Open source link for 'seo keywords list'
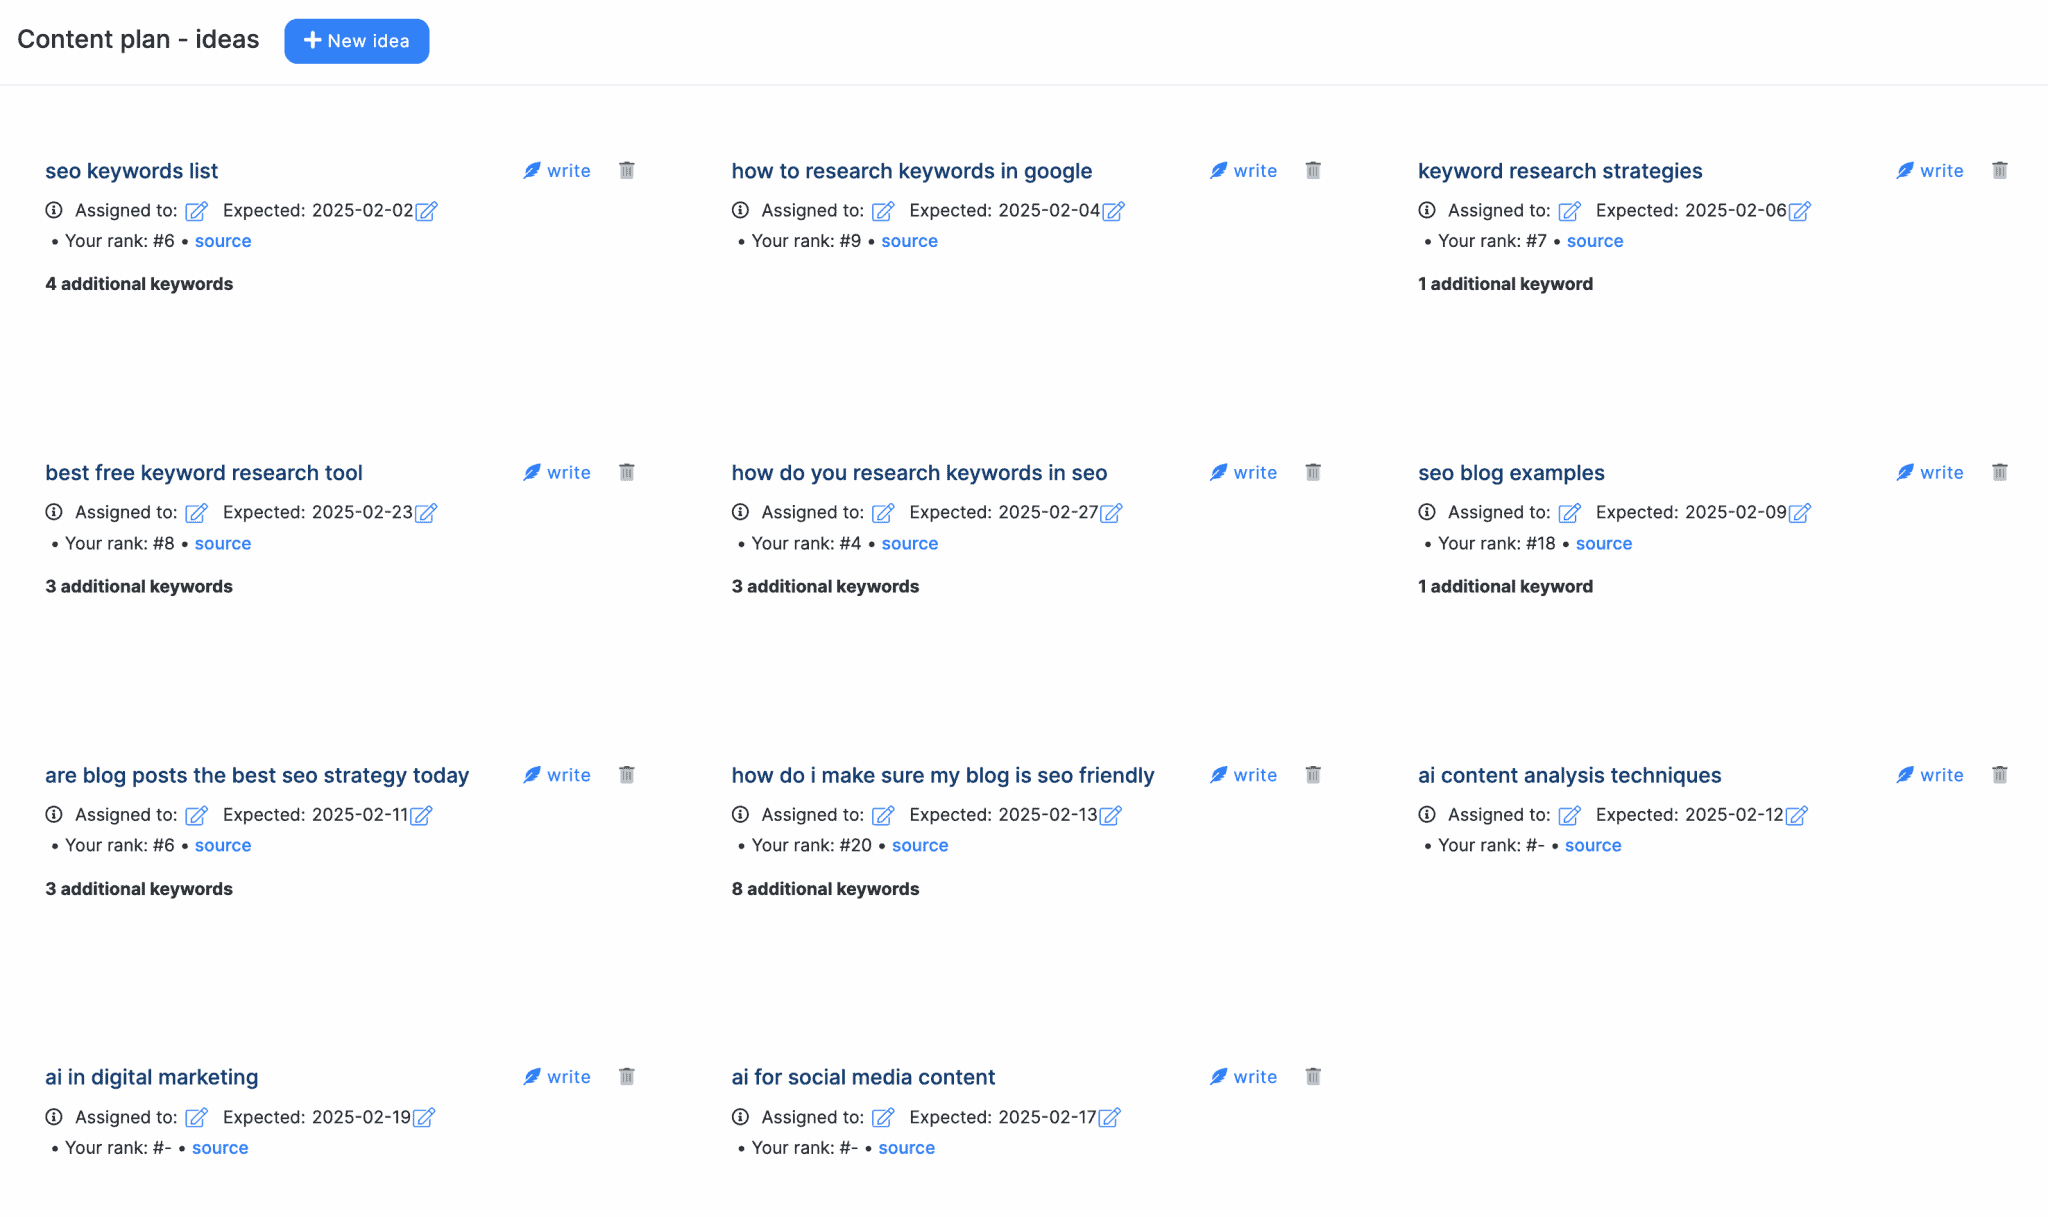2048x1217 pixels. point(223,241)
